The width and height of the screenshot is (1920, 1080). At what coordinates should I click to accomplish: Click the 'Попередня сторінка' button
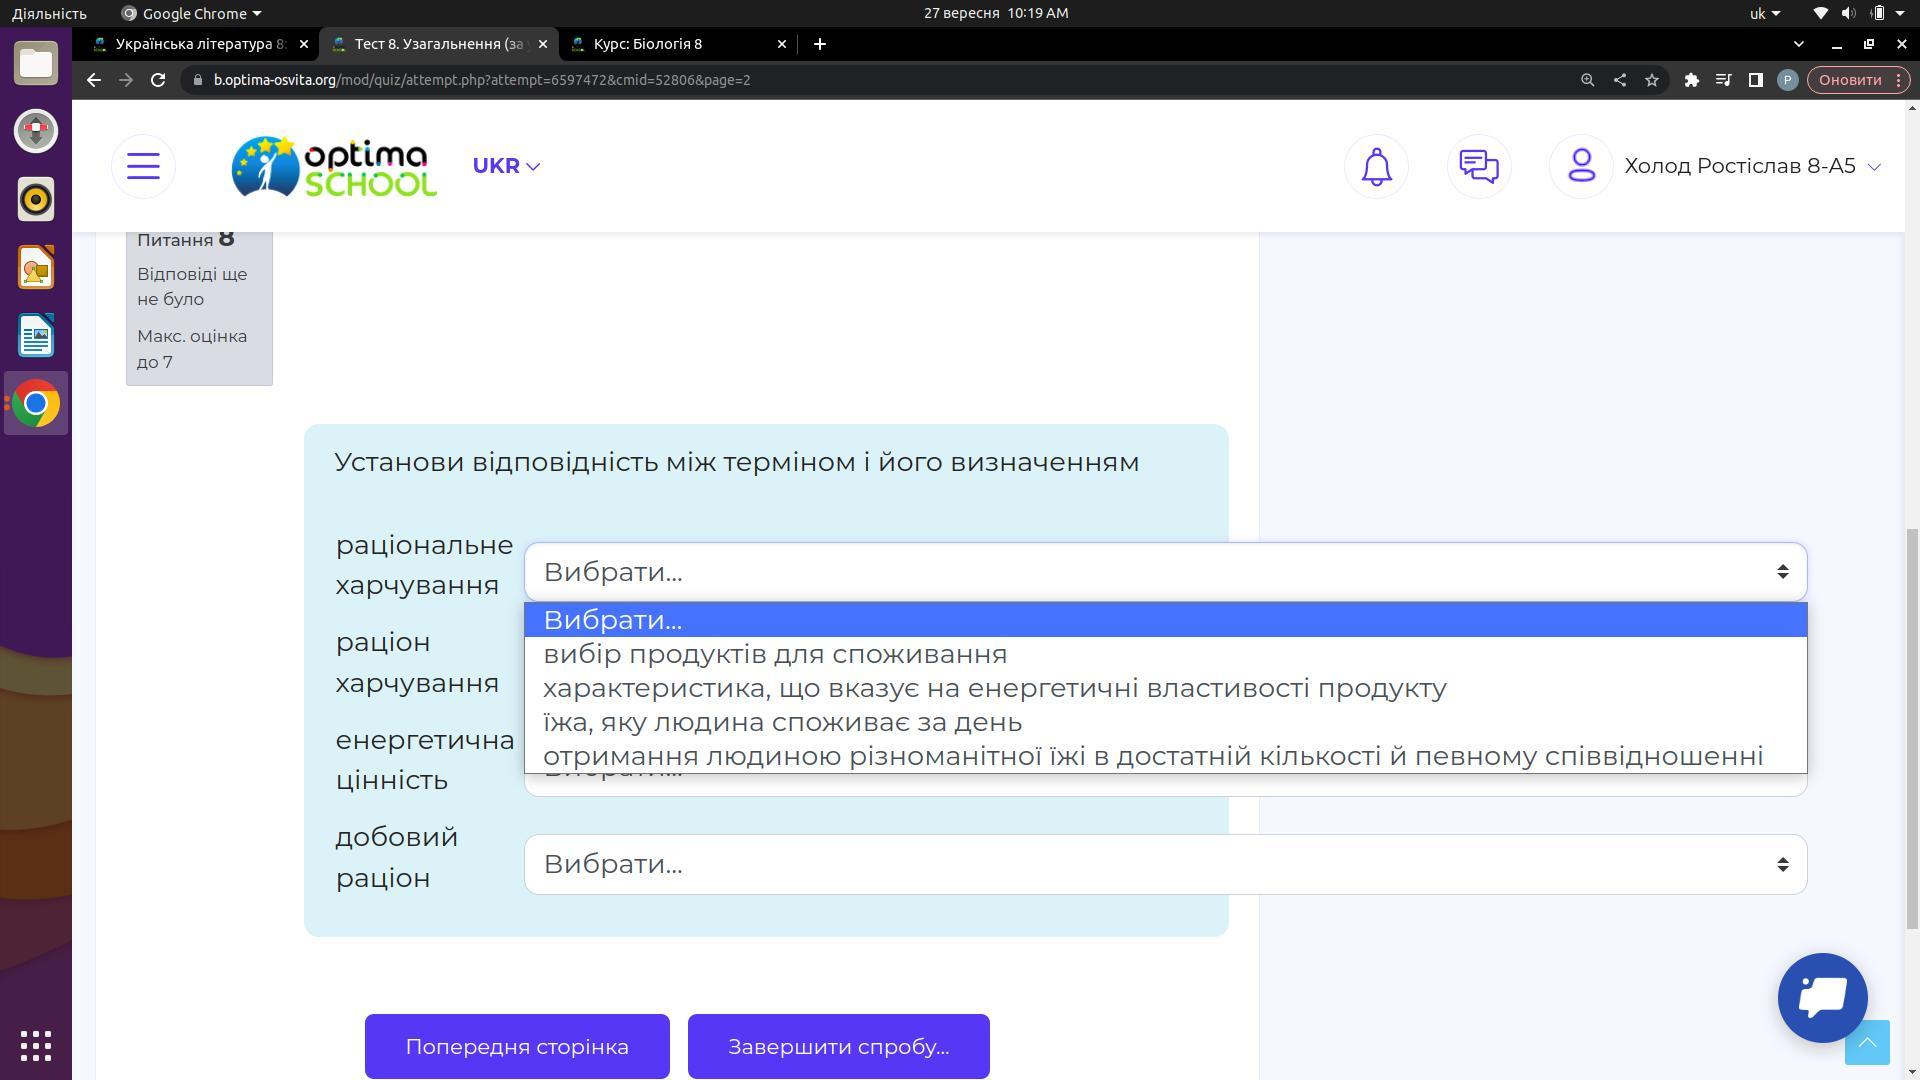pos(517,1046)
